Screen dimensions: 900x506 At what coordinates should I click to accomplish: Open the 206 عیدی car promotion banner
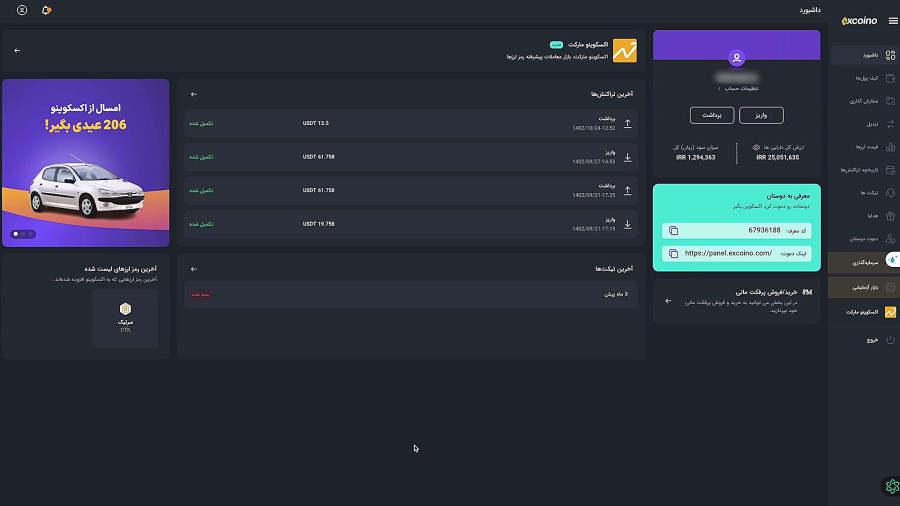click(86, 163)
